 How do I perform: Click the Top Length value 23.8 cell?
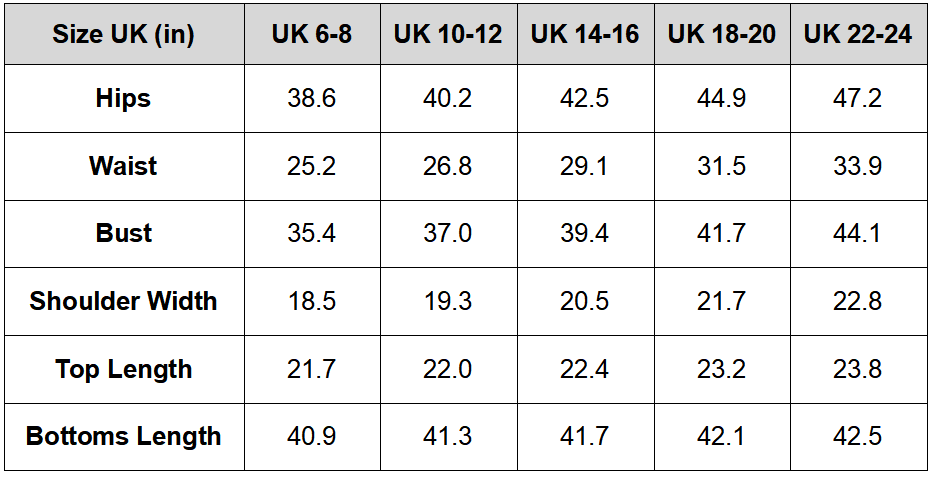[x=858, y=369]
